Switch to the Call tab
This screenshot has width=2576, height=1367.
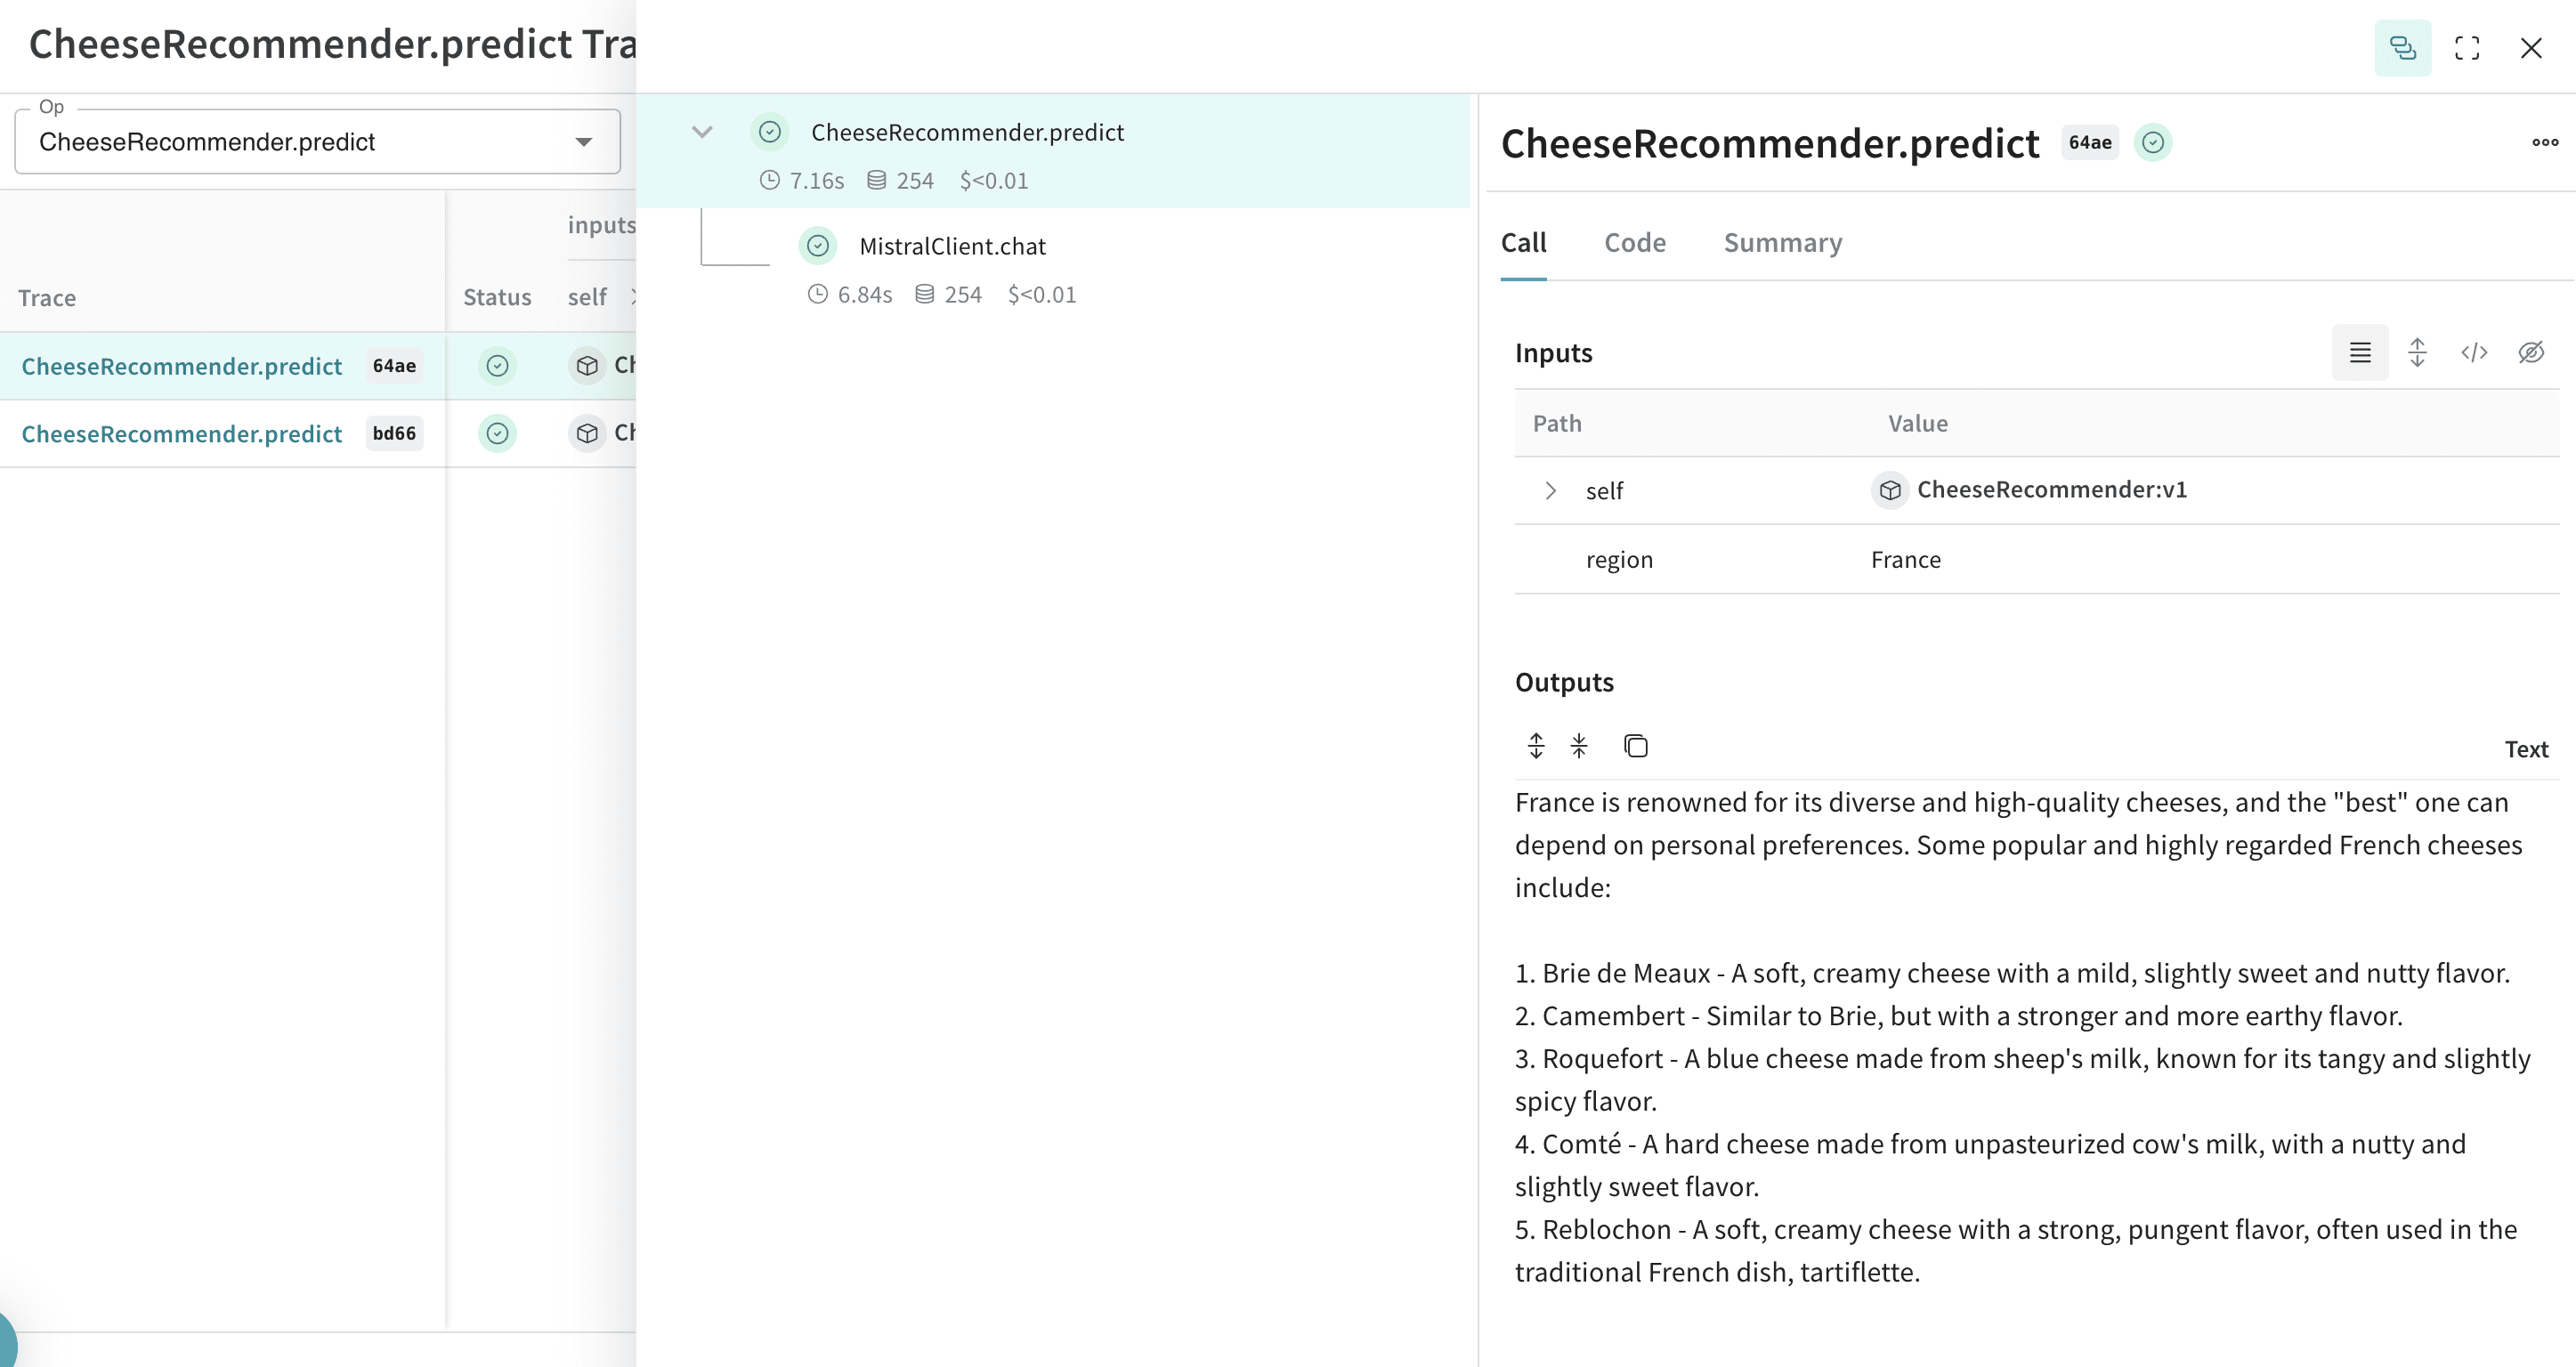pyautogui.click(x=1523, y=243)
